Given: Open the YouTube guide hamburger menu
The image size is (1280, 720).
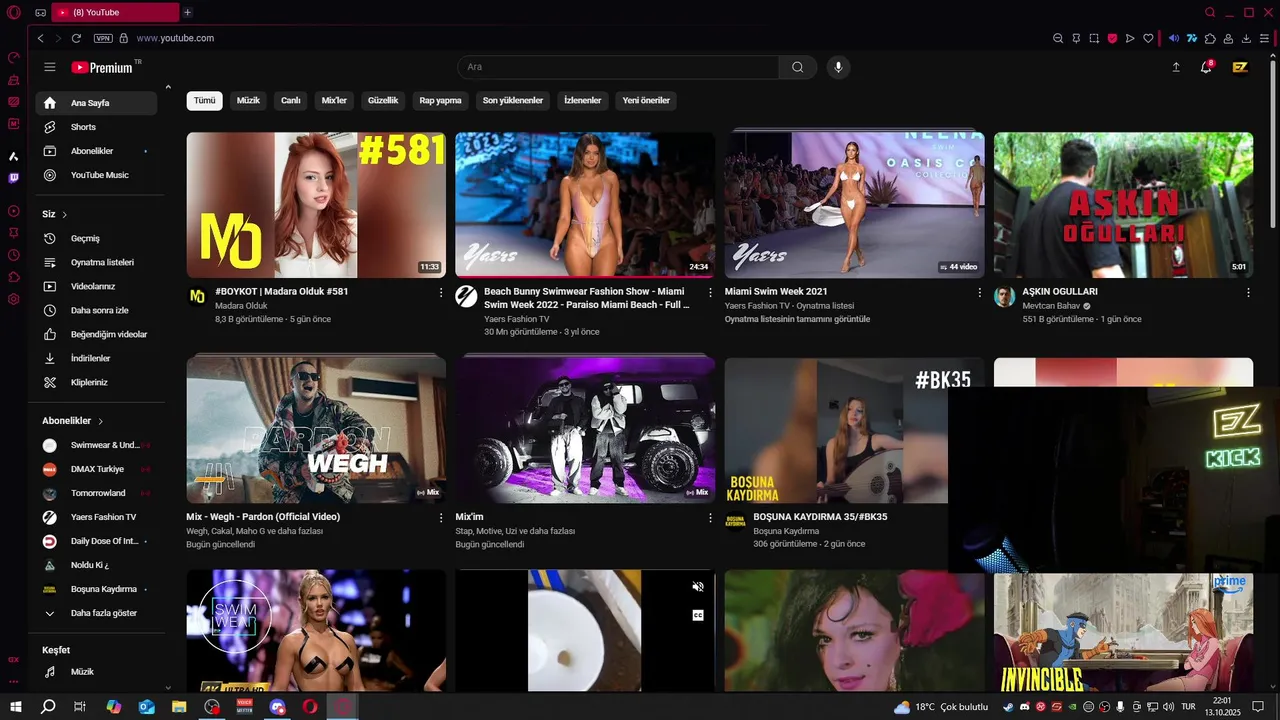Looking at the screenshot, I should 50,67.
